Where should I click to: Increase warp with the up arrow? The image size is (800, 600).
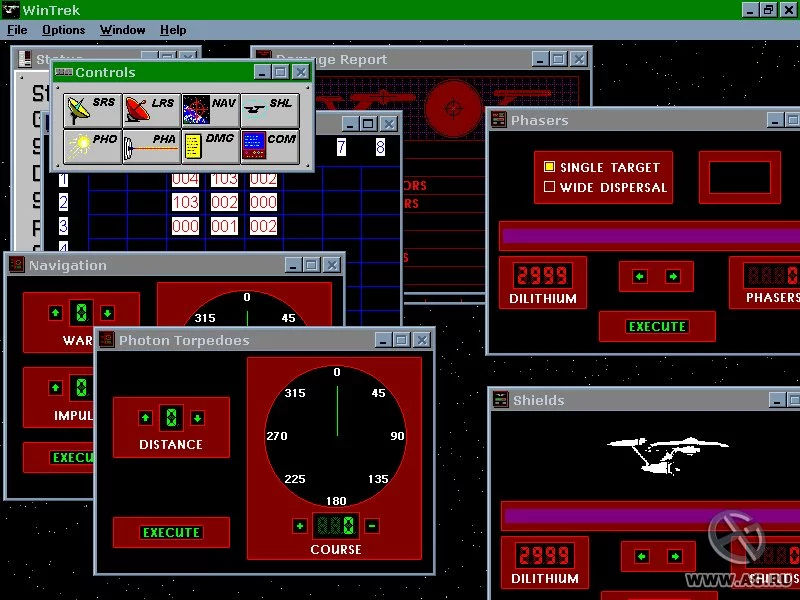[55, 312]
